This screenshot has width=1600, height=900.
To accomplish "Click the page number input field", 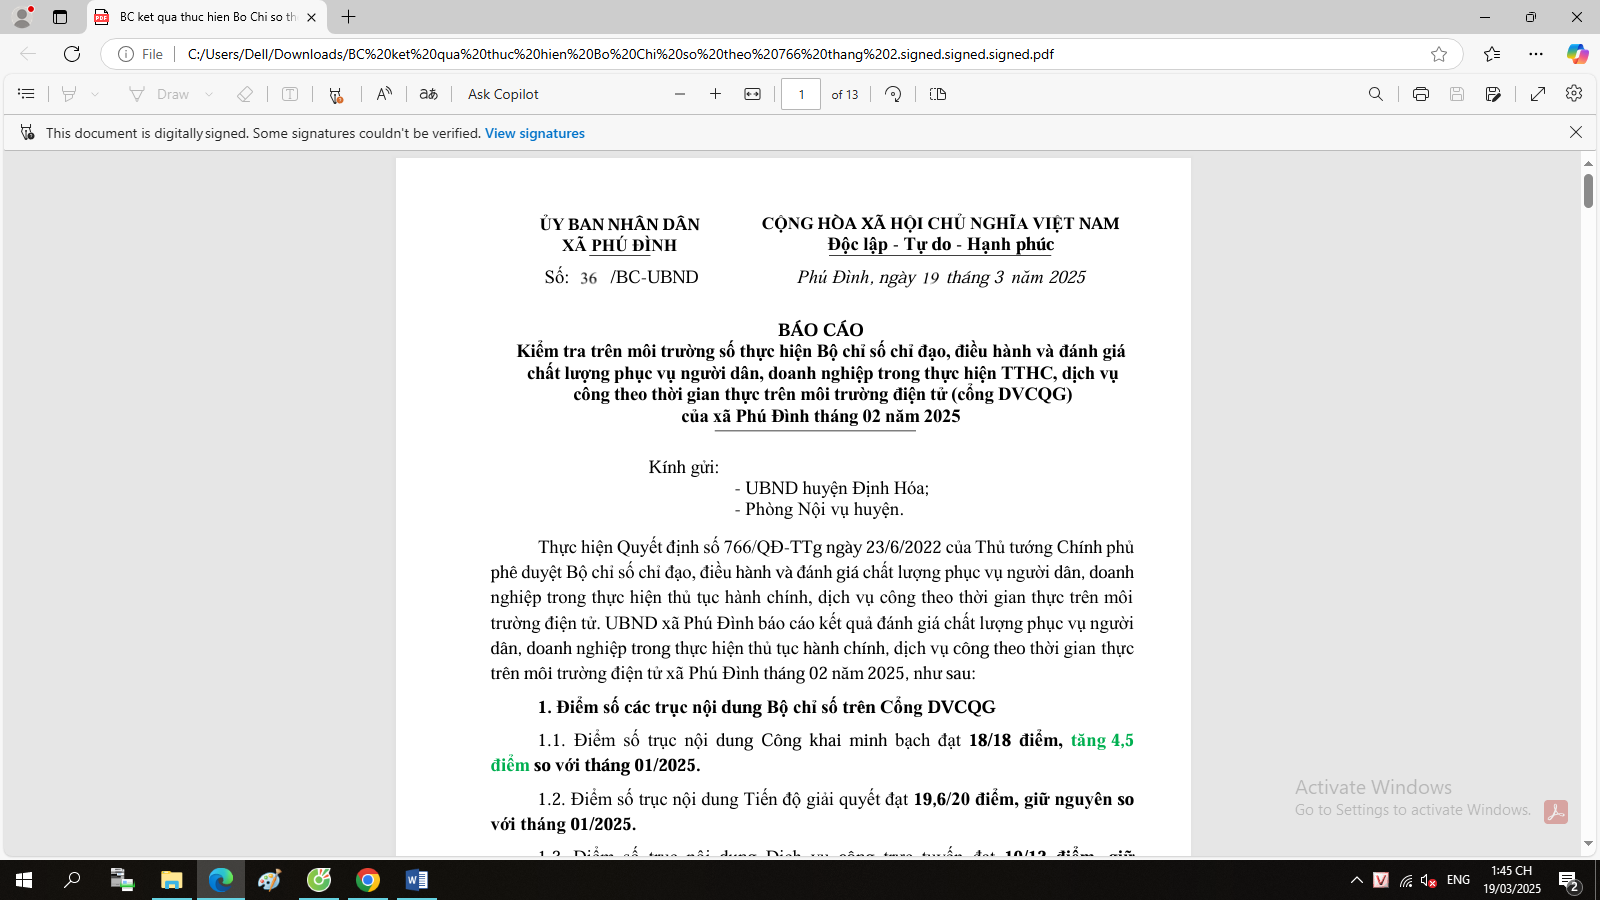I will [801, 94].
